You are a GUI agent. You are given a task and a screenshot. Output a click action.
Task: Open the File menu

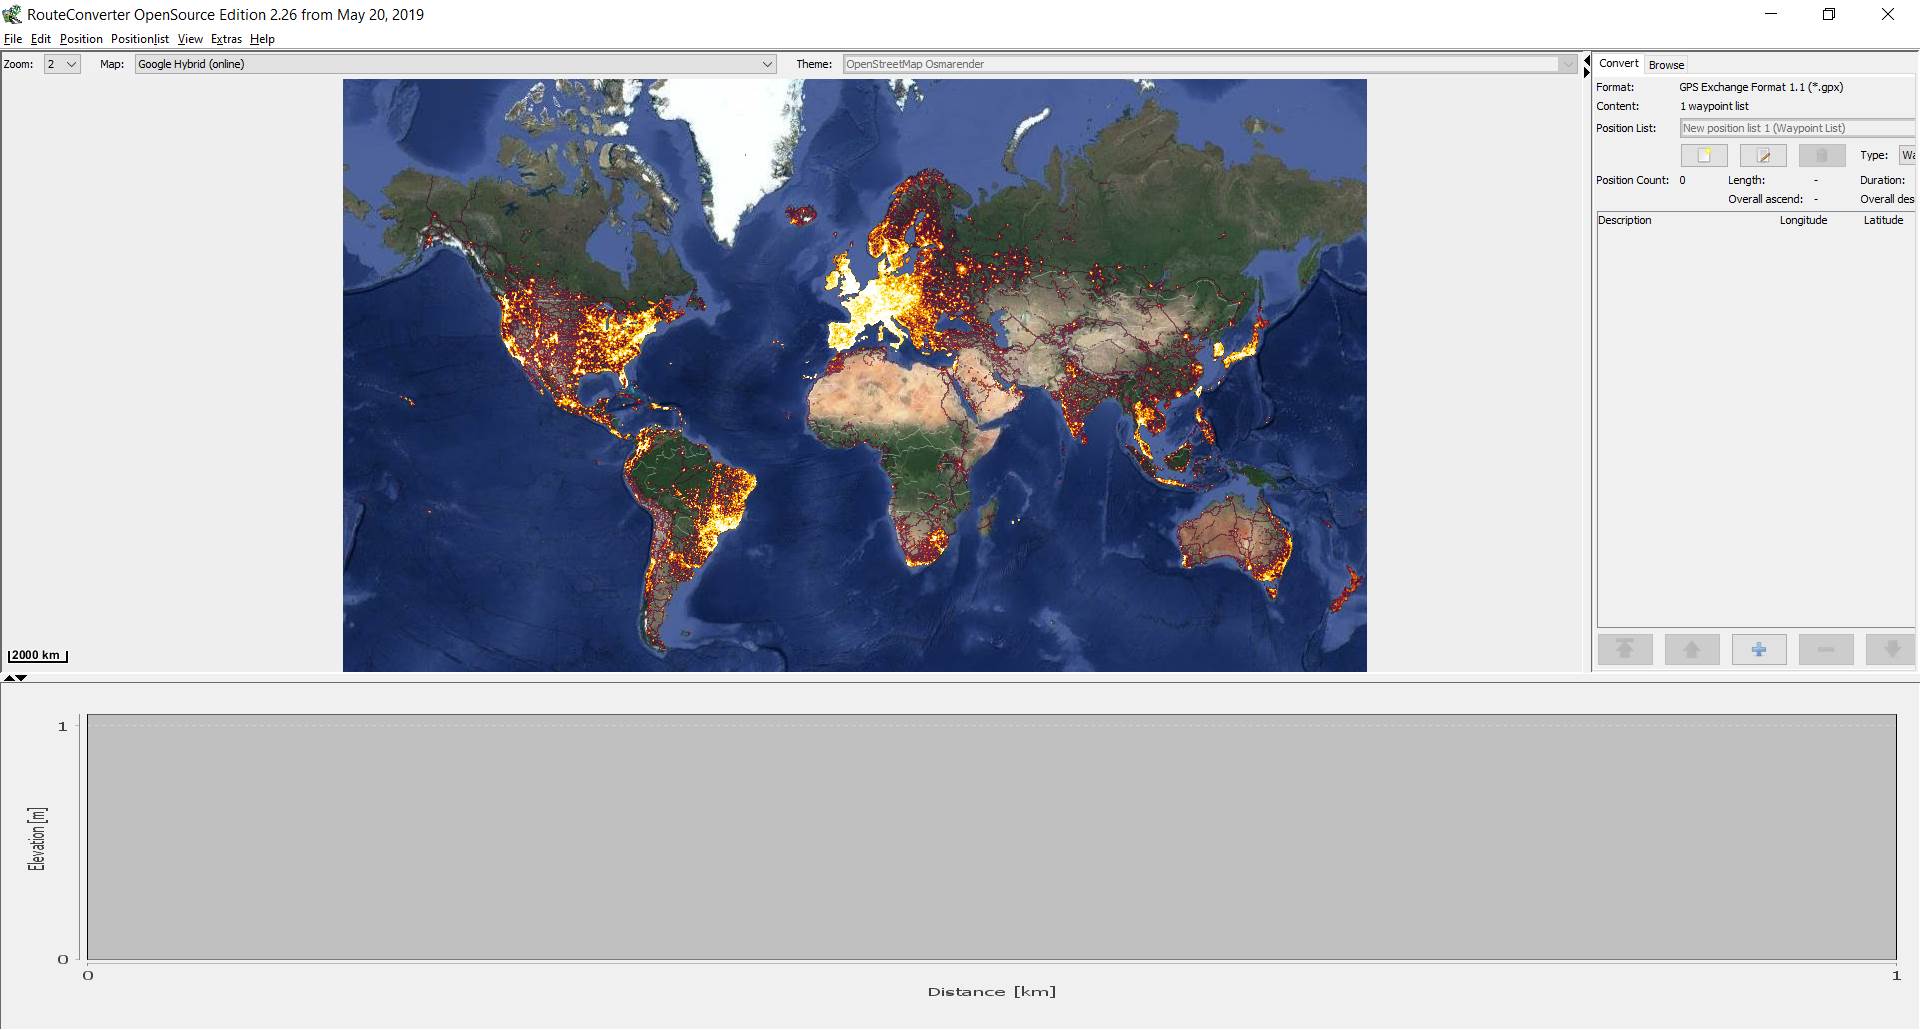pyautogui.click(x=13, y=39)
